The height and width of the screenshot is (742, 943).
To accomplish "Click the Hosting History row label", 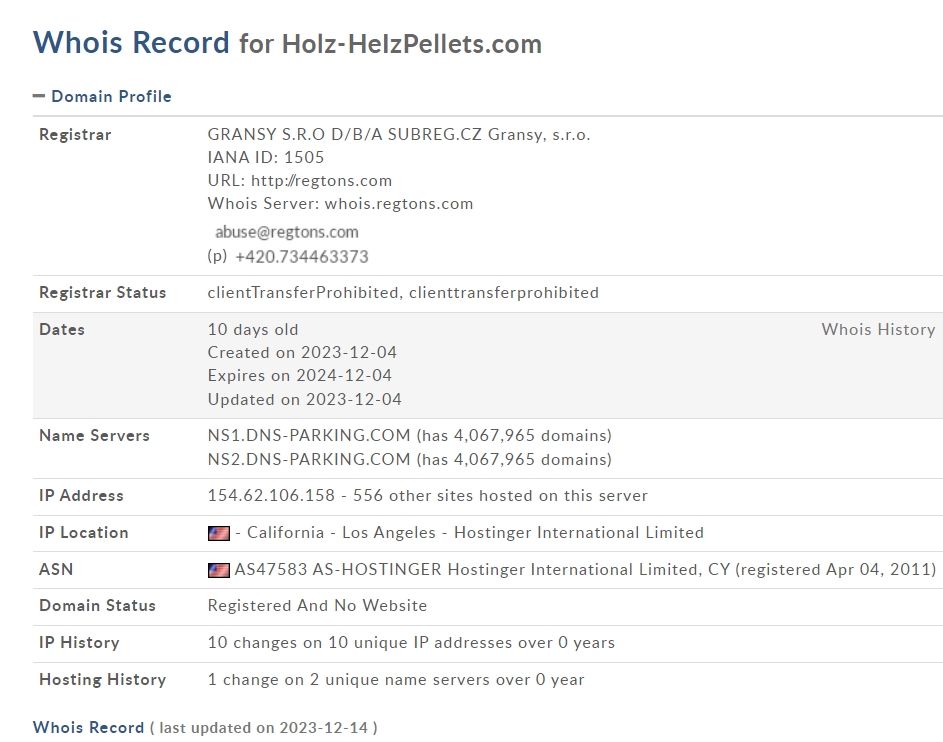I will coord(102,680).
